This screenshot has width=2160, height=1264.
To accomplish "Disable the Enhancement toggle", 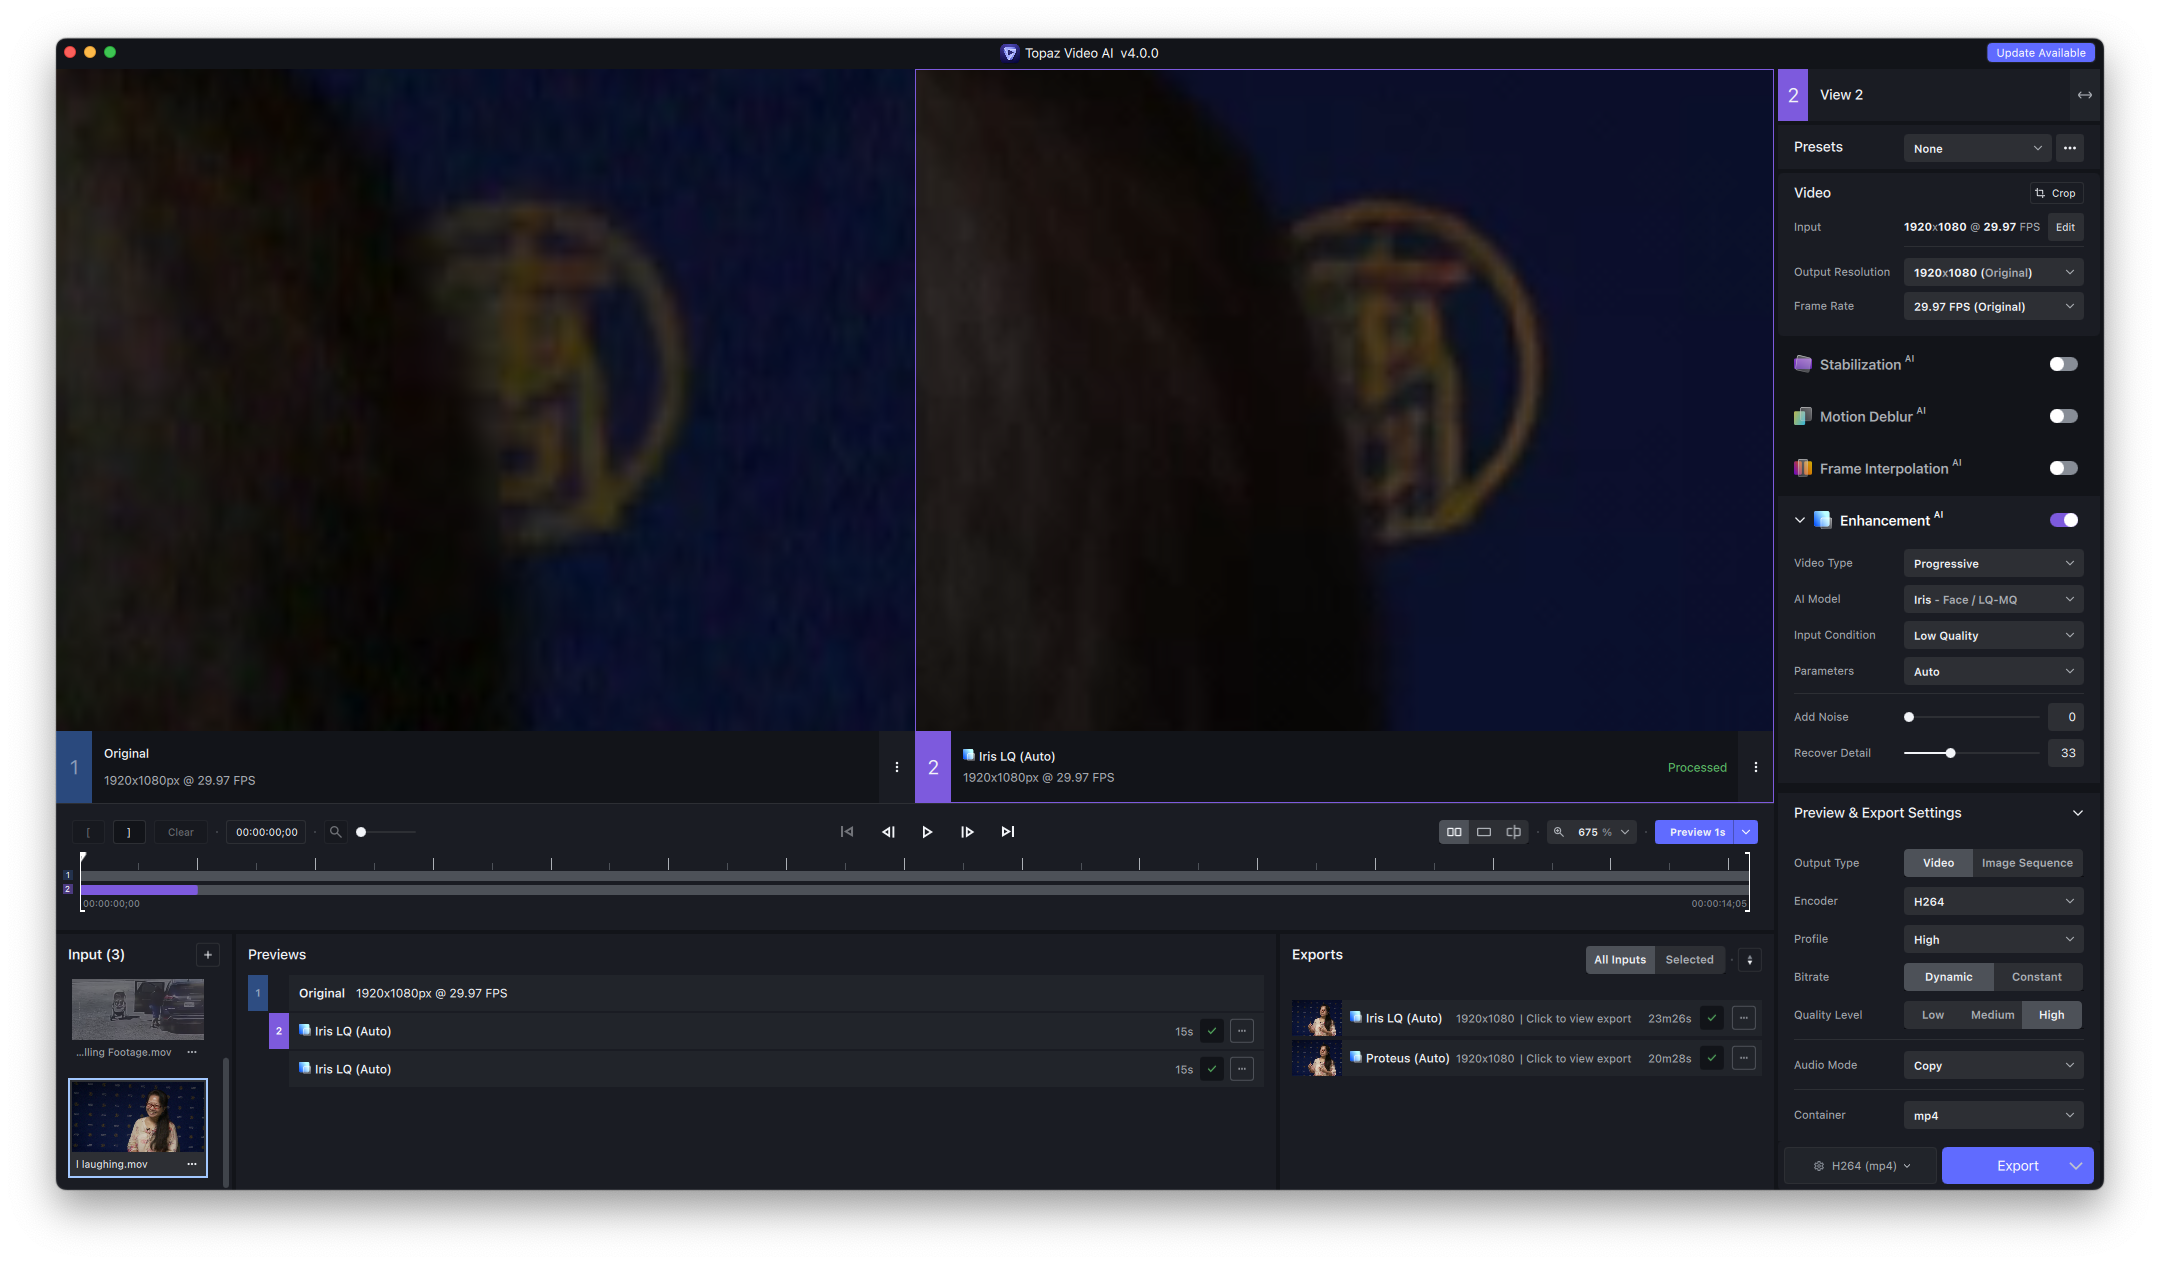I will [x=2063, y=520].
